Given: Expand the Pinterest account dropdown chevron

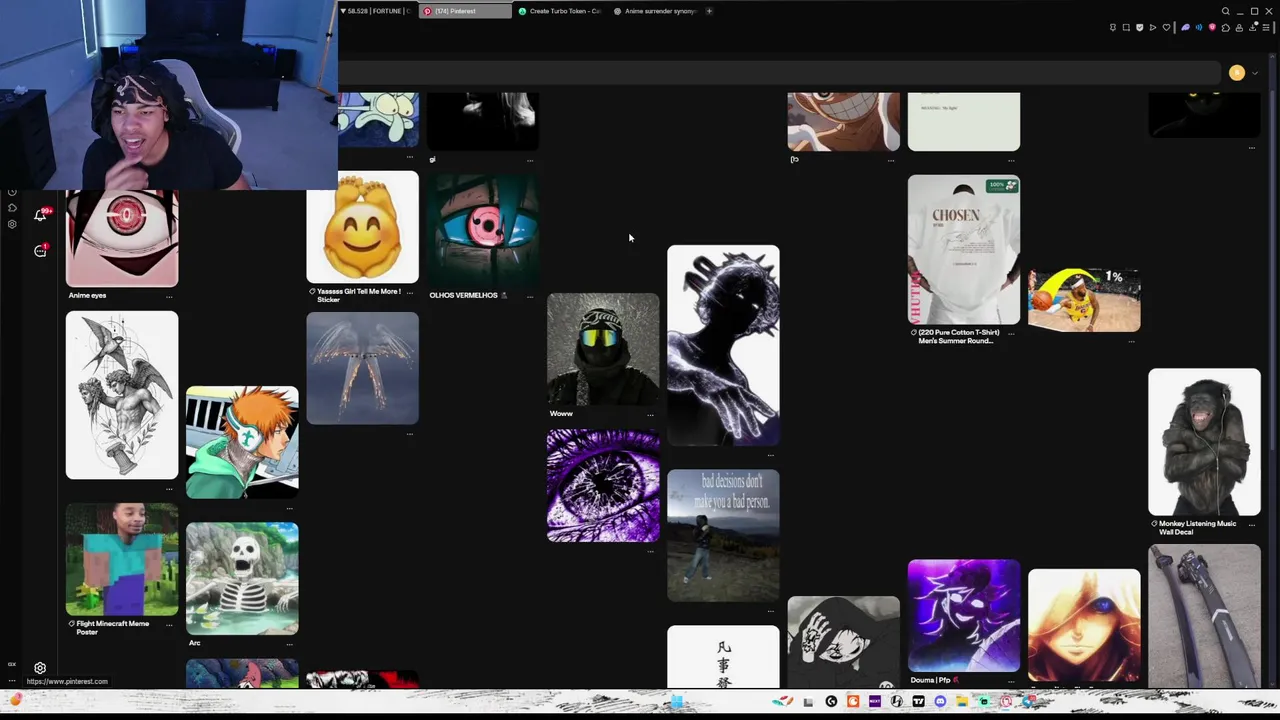Looking at the screenshot, I should tap(1255, 73).
